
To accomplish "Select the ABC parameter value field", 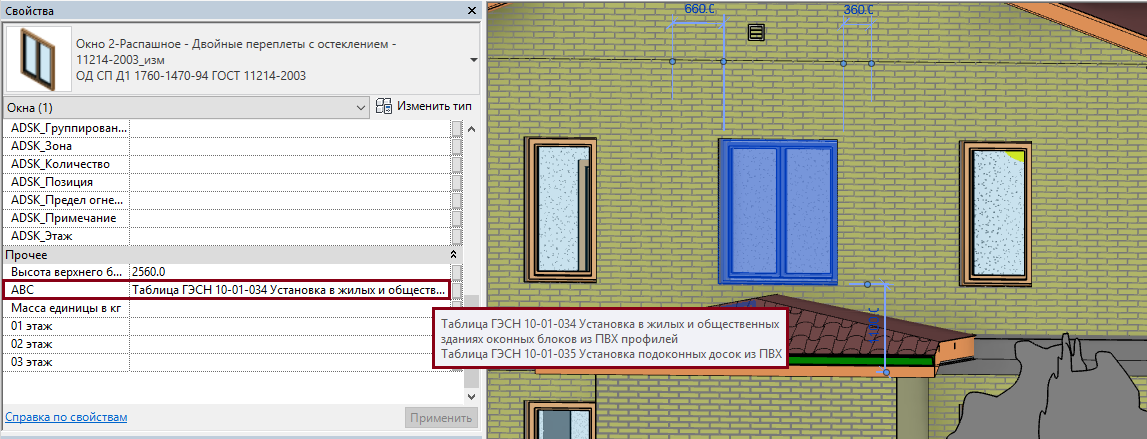I will (289, 290).
